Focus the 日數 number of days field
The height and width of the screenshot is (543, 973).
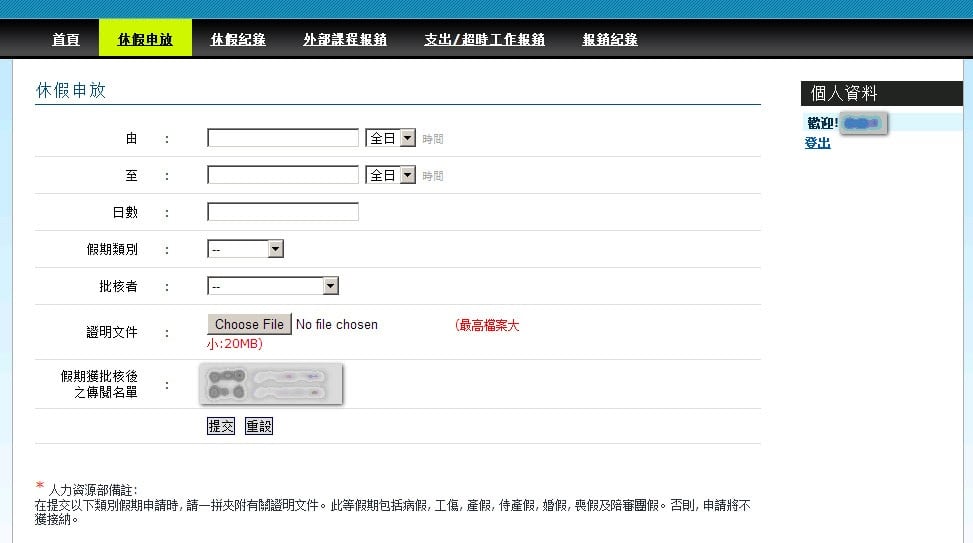coord(283,212)
